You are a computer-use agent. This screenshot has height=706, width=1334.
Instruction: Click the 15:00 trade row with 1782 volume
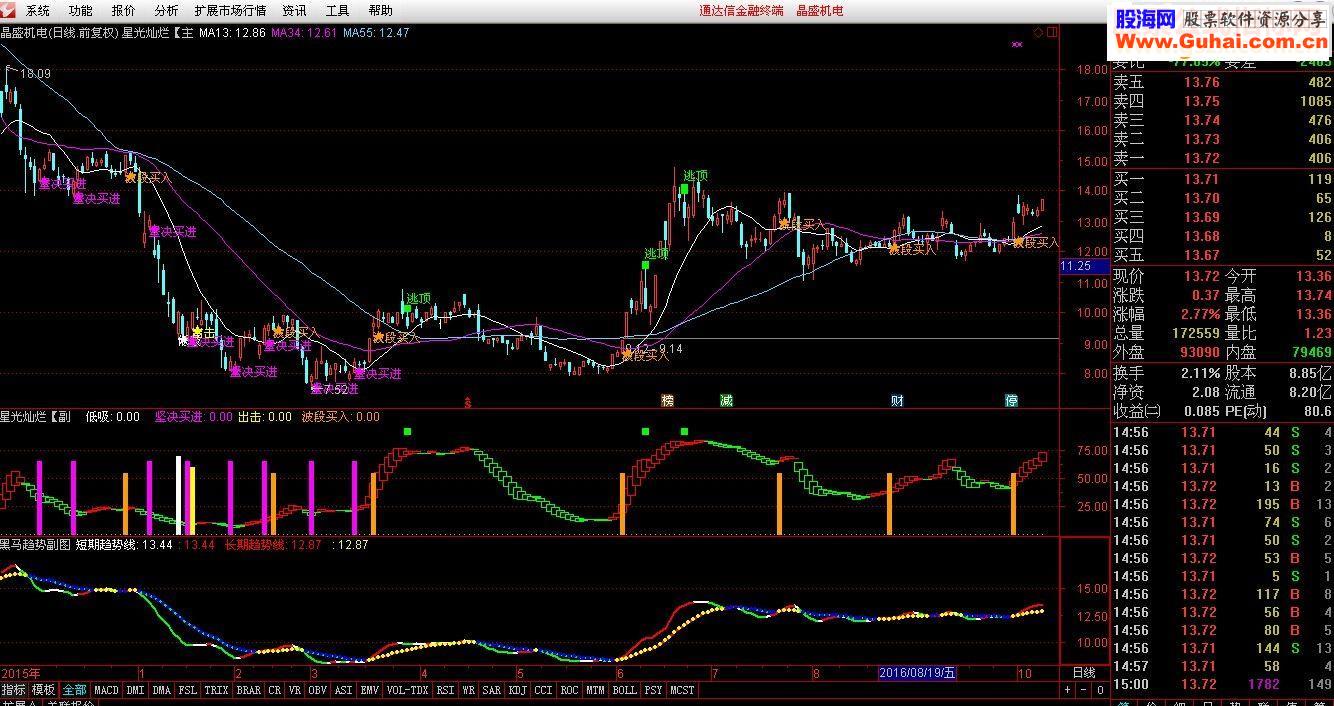coord(1223,685)
